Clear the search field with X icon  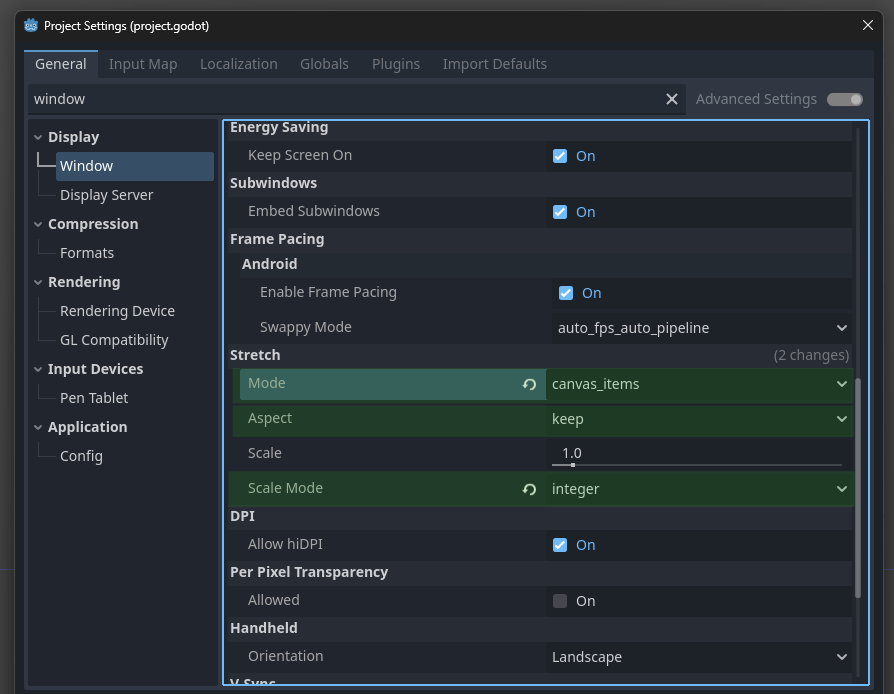pos(672,99)
